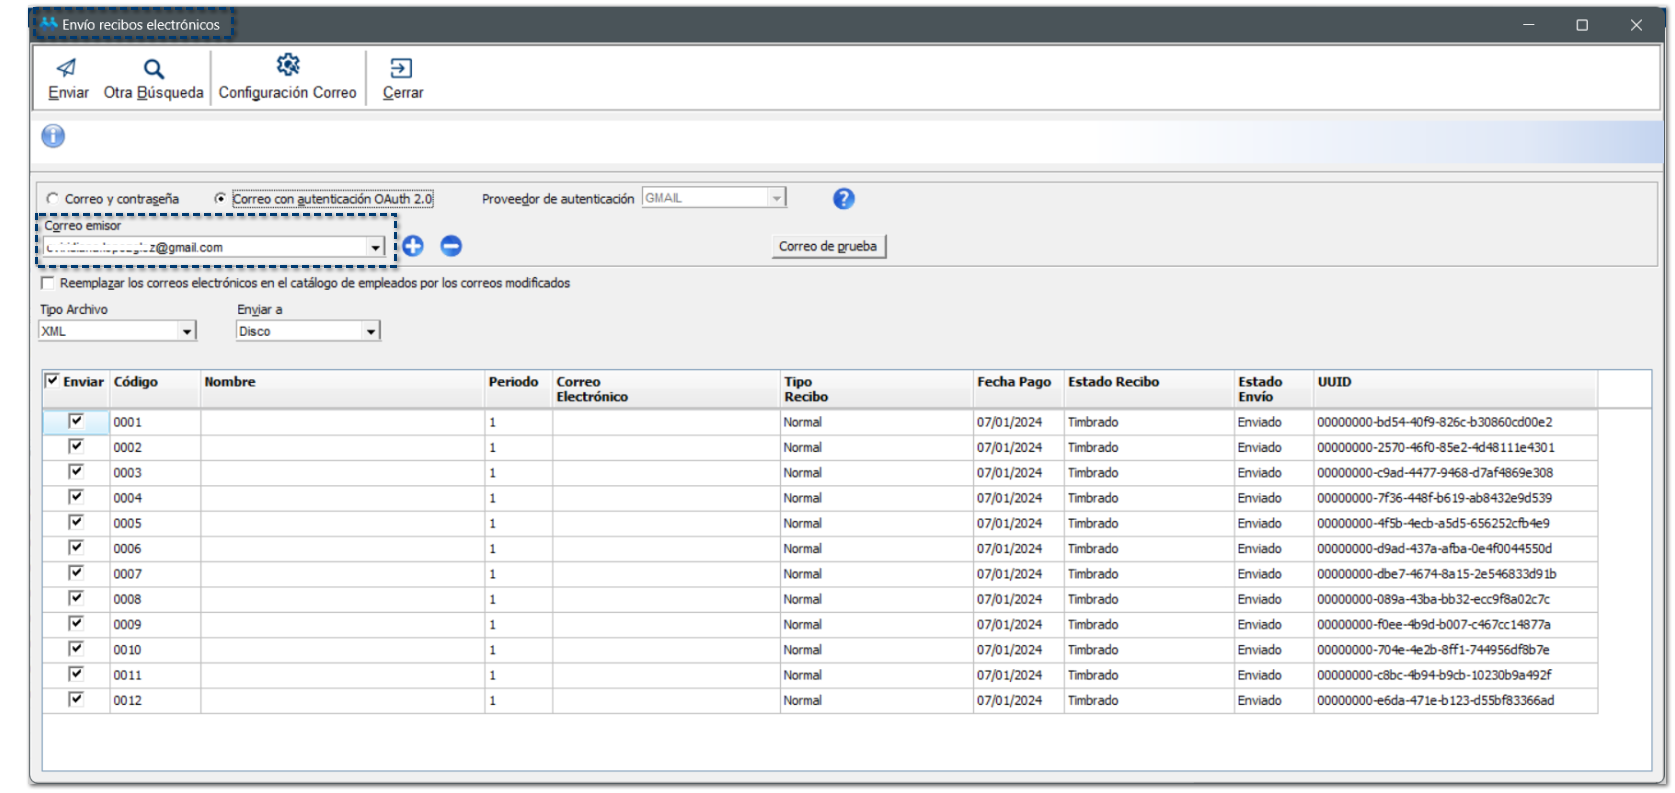Open Configuración Correo gear settings
The height and width of the screenshot is (793, 1675).
pos(287,66)
